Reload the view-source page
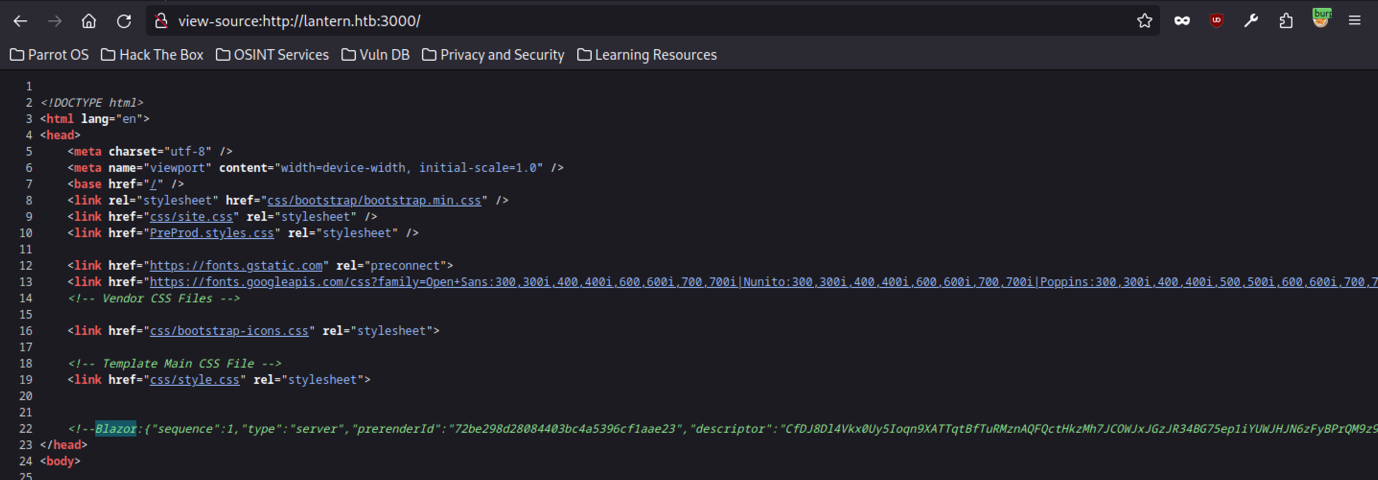The width and height of the screenshot is (1378, 480). point(124,21)
